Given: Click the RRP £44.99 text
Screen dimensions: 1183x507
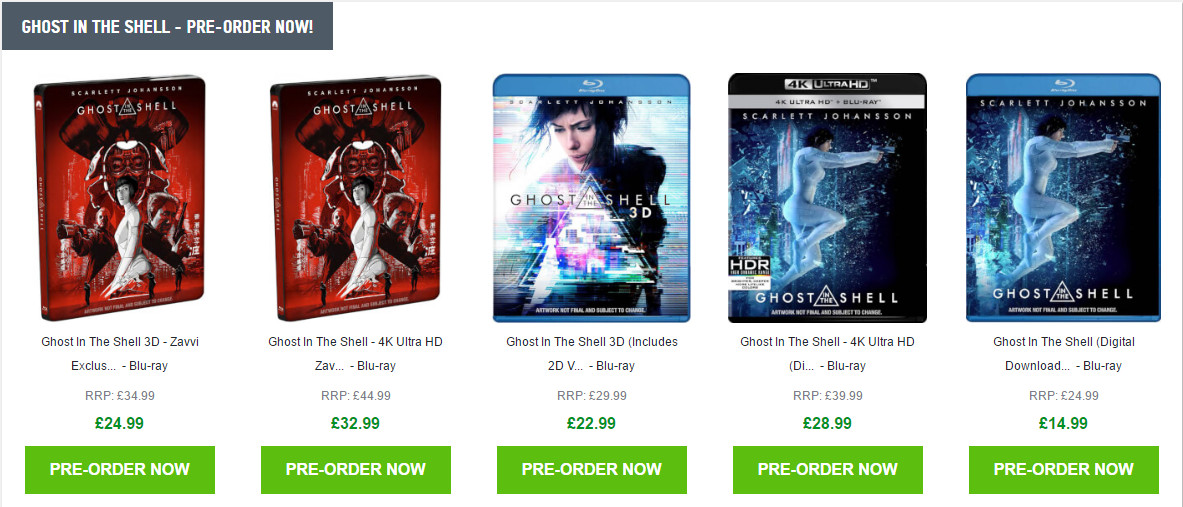Looking at the screenshot, I should pyautogui.click(x=355, y=395).
